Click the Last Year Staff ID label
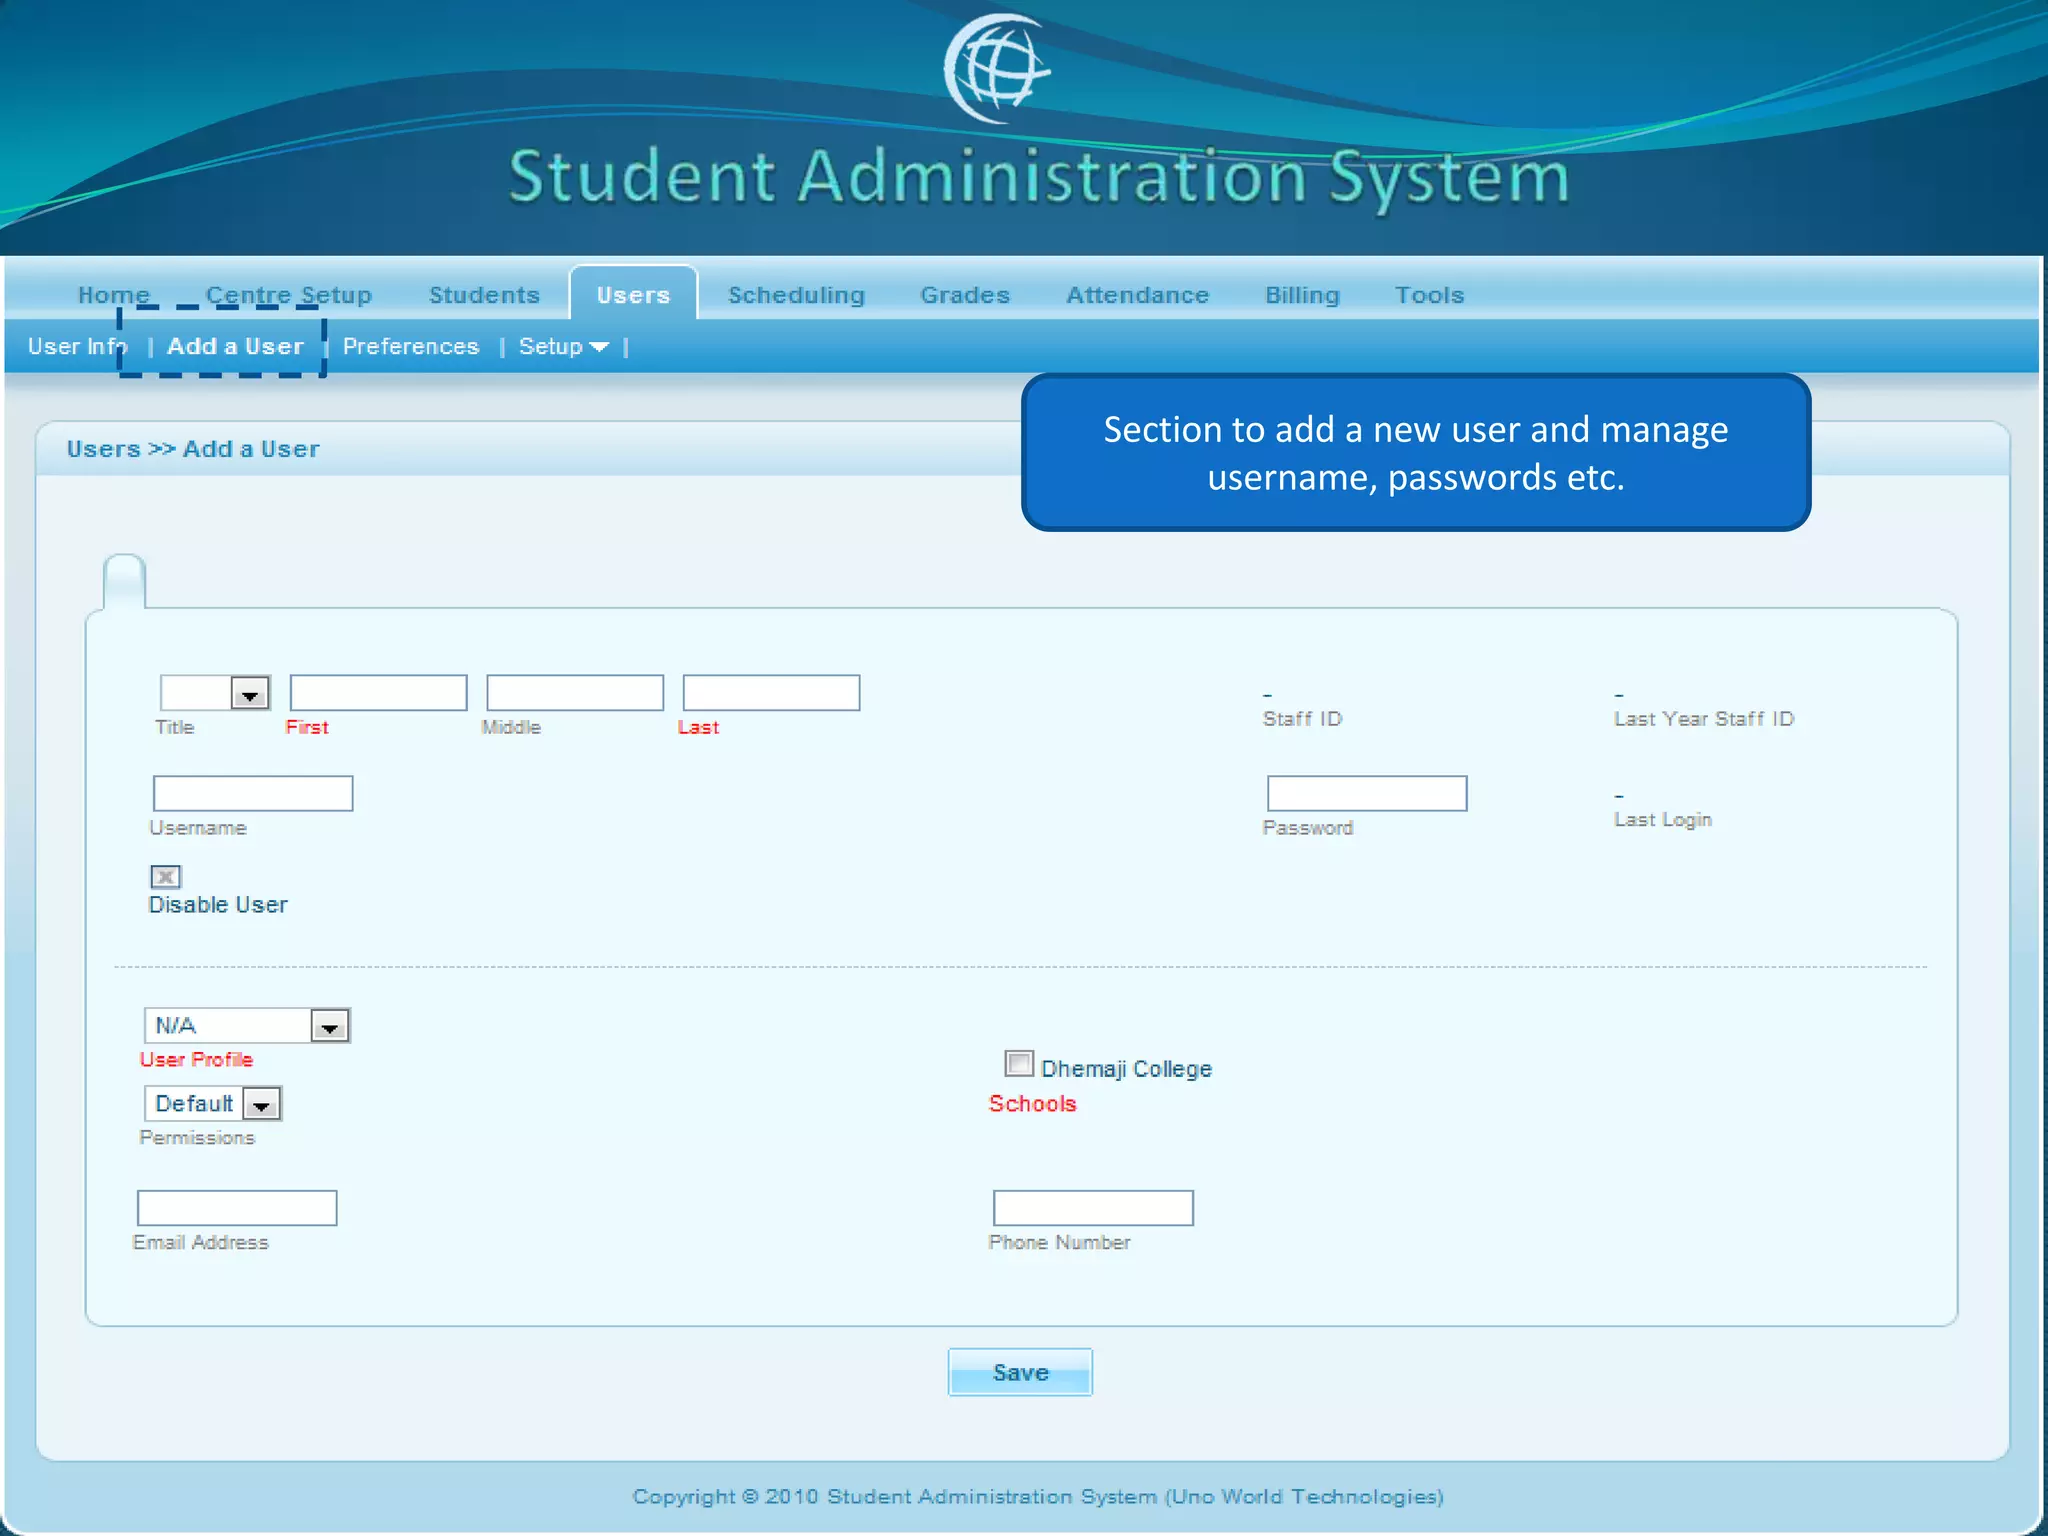The image size is (2048, 1536). pos(1704,719)
